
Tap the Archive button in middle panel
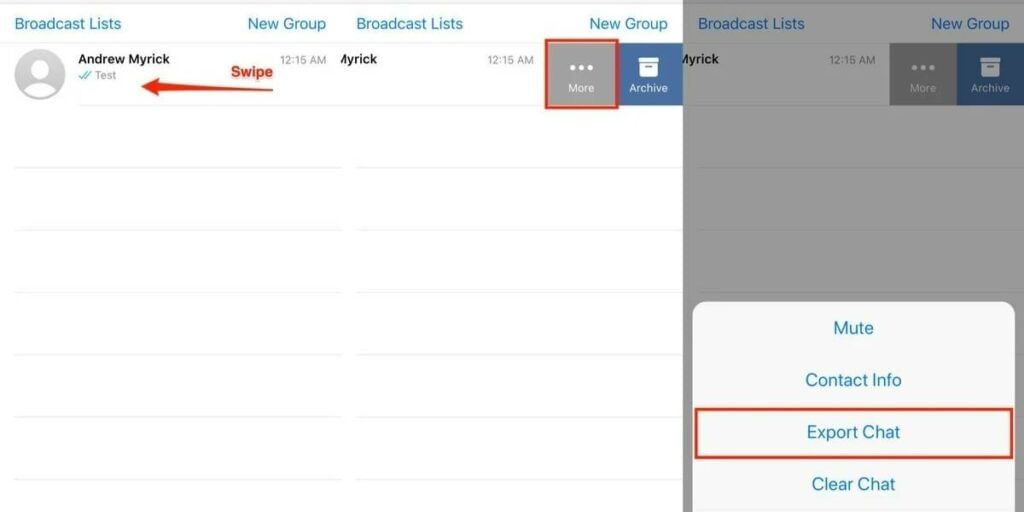point(648,74)
